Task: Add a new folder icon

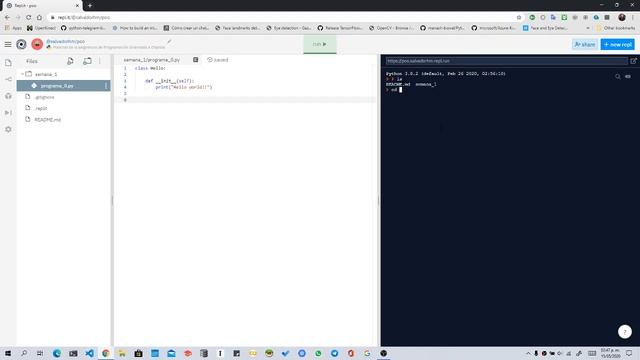Action: coord(87,61)
